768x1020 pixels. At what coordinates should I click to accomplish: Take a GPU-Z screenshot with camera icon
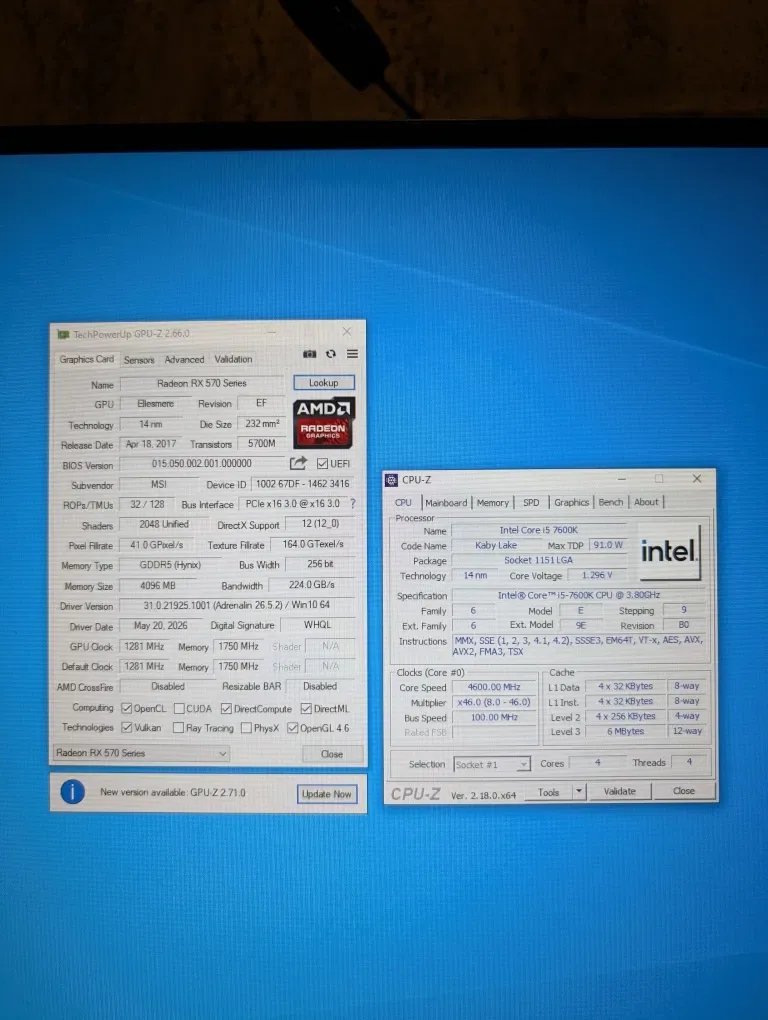point(310,354)
